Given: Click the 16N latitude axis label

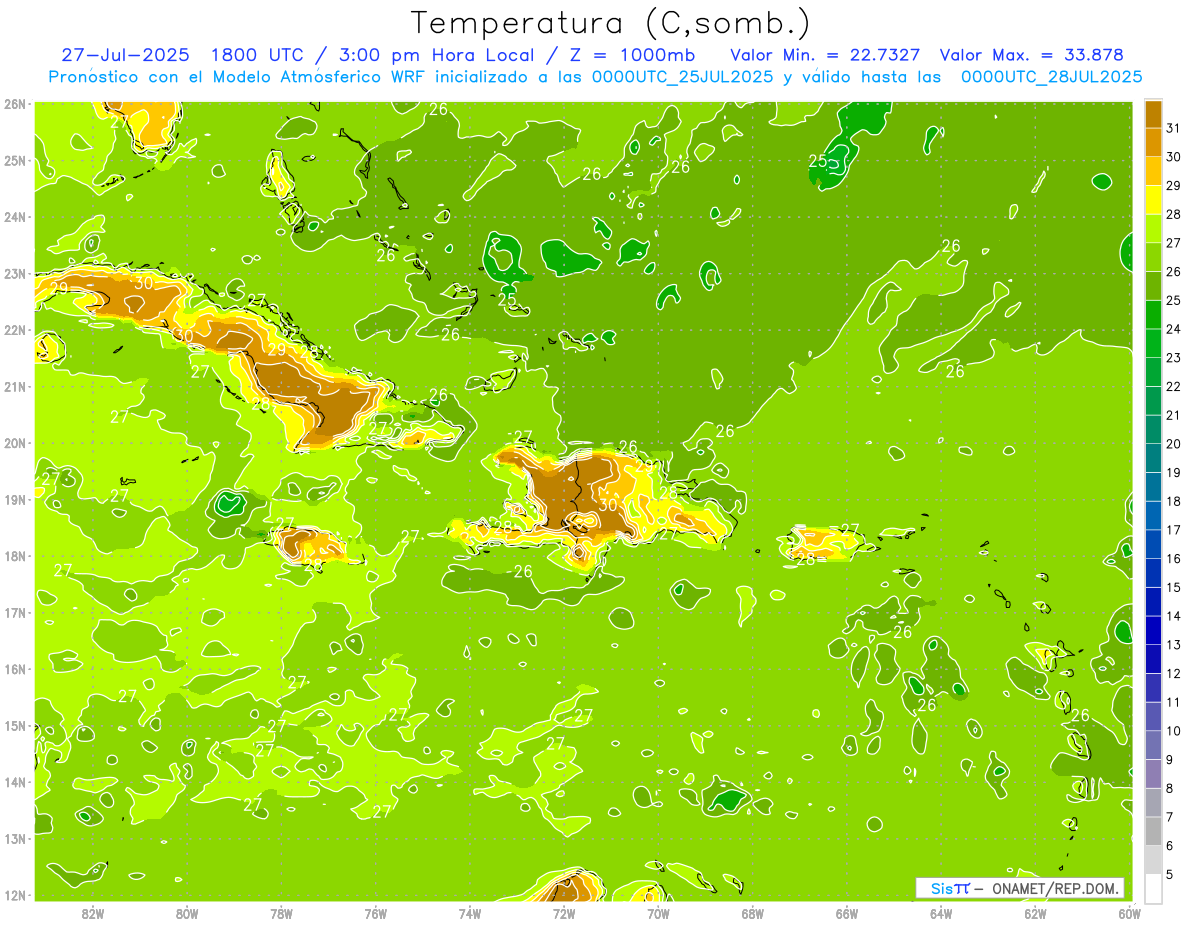Looking at the screenshot, I should pos(15,669).
